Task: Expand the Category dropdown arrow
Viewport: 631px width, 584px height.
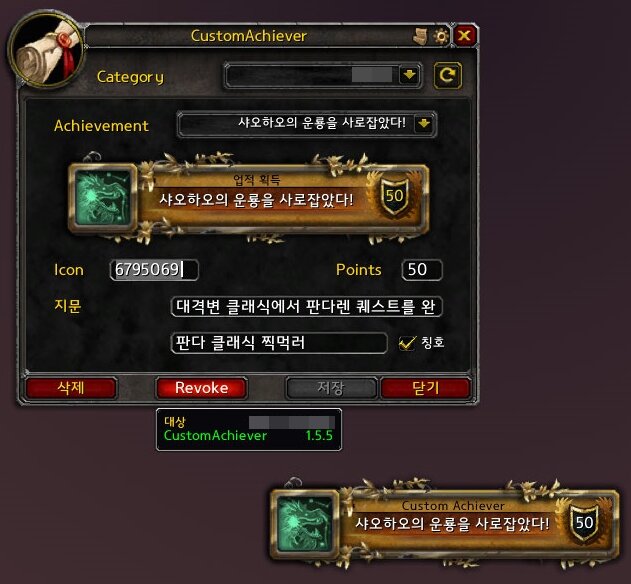Action: (x=409, y=75)
